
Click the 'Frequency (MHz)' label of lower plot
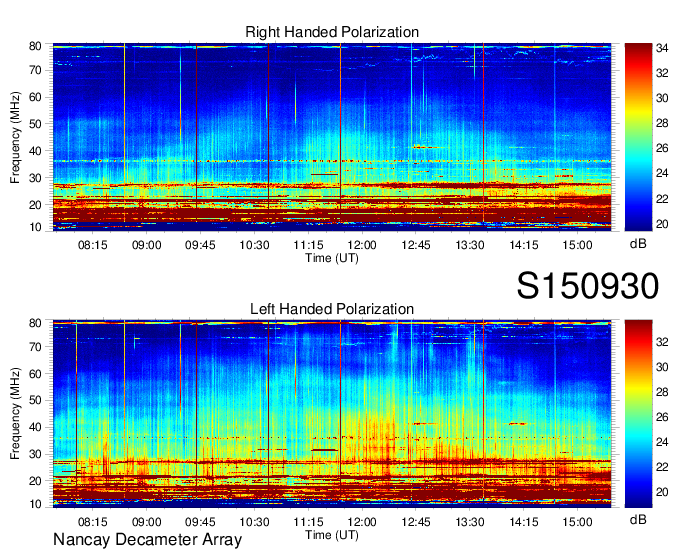[x=15, y=414]
